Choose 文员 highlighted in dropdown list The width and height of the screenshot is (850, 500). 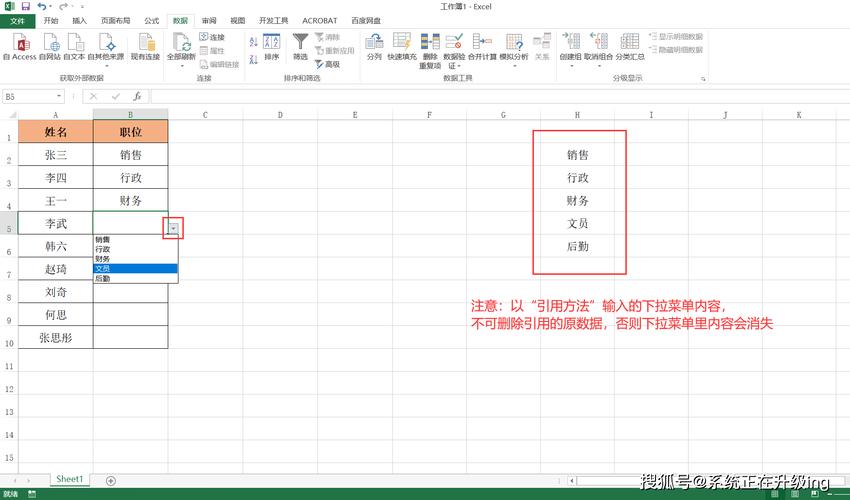(x=136, y=268)
